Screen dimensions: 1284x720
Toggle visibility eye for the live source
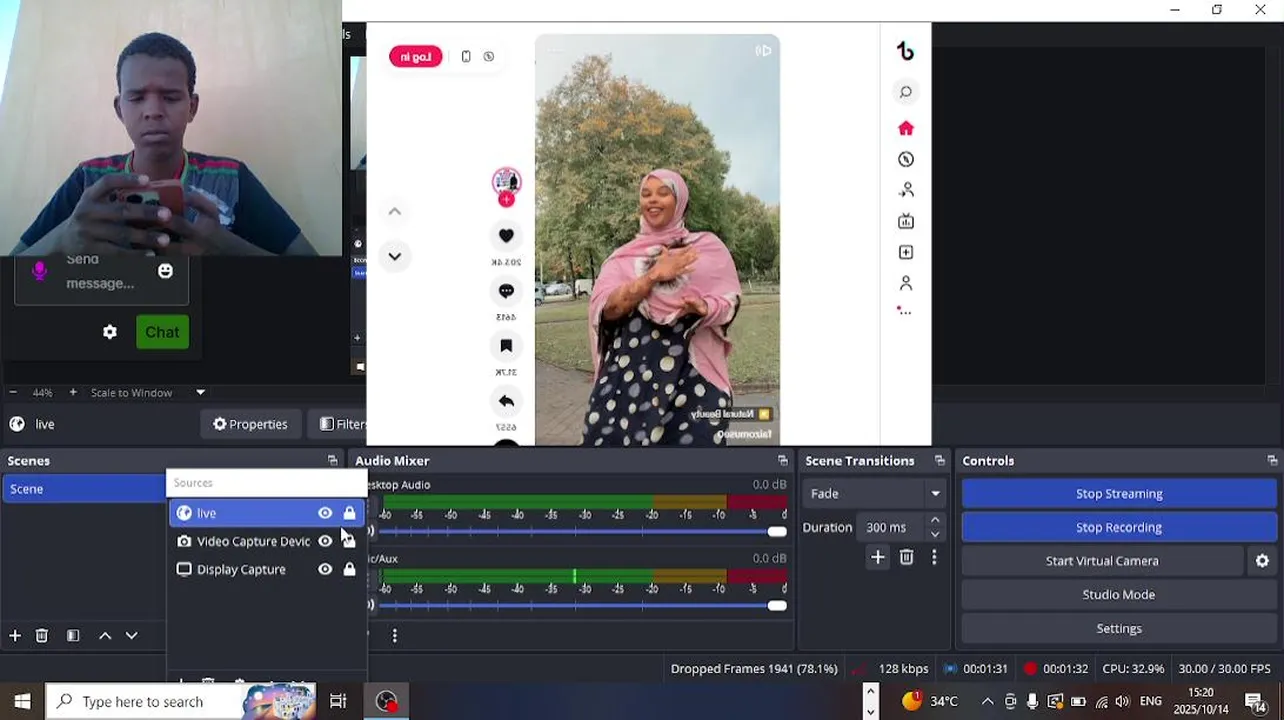[325, 513]
